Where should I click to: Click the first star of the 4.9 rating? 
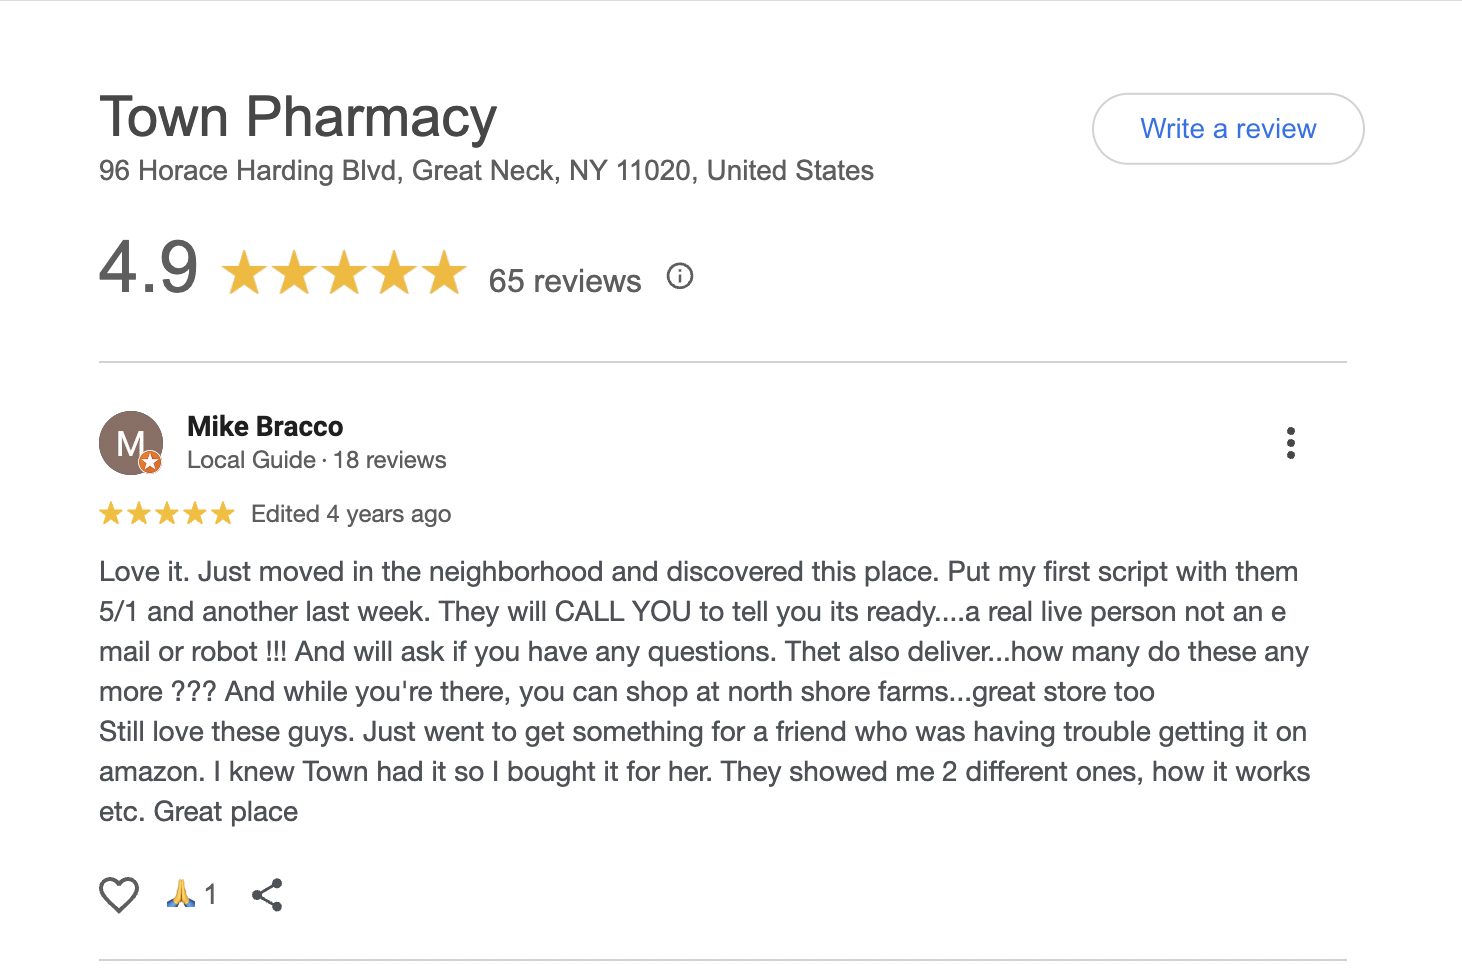244,273
